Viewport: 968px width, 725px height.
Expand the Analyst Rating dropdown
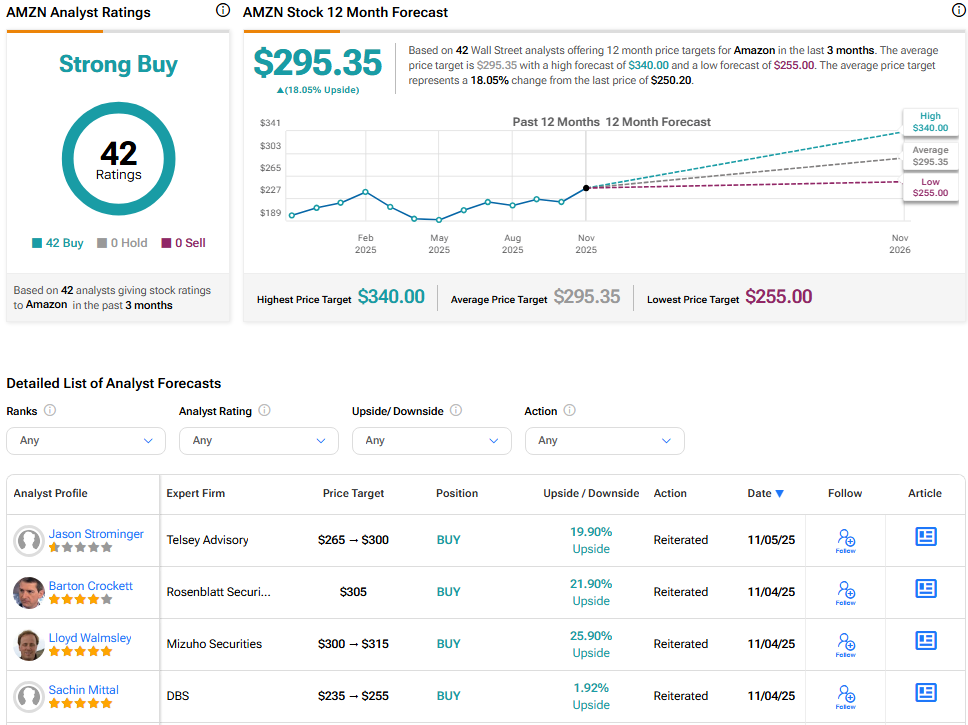point(258,440)
